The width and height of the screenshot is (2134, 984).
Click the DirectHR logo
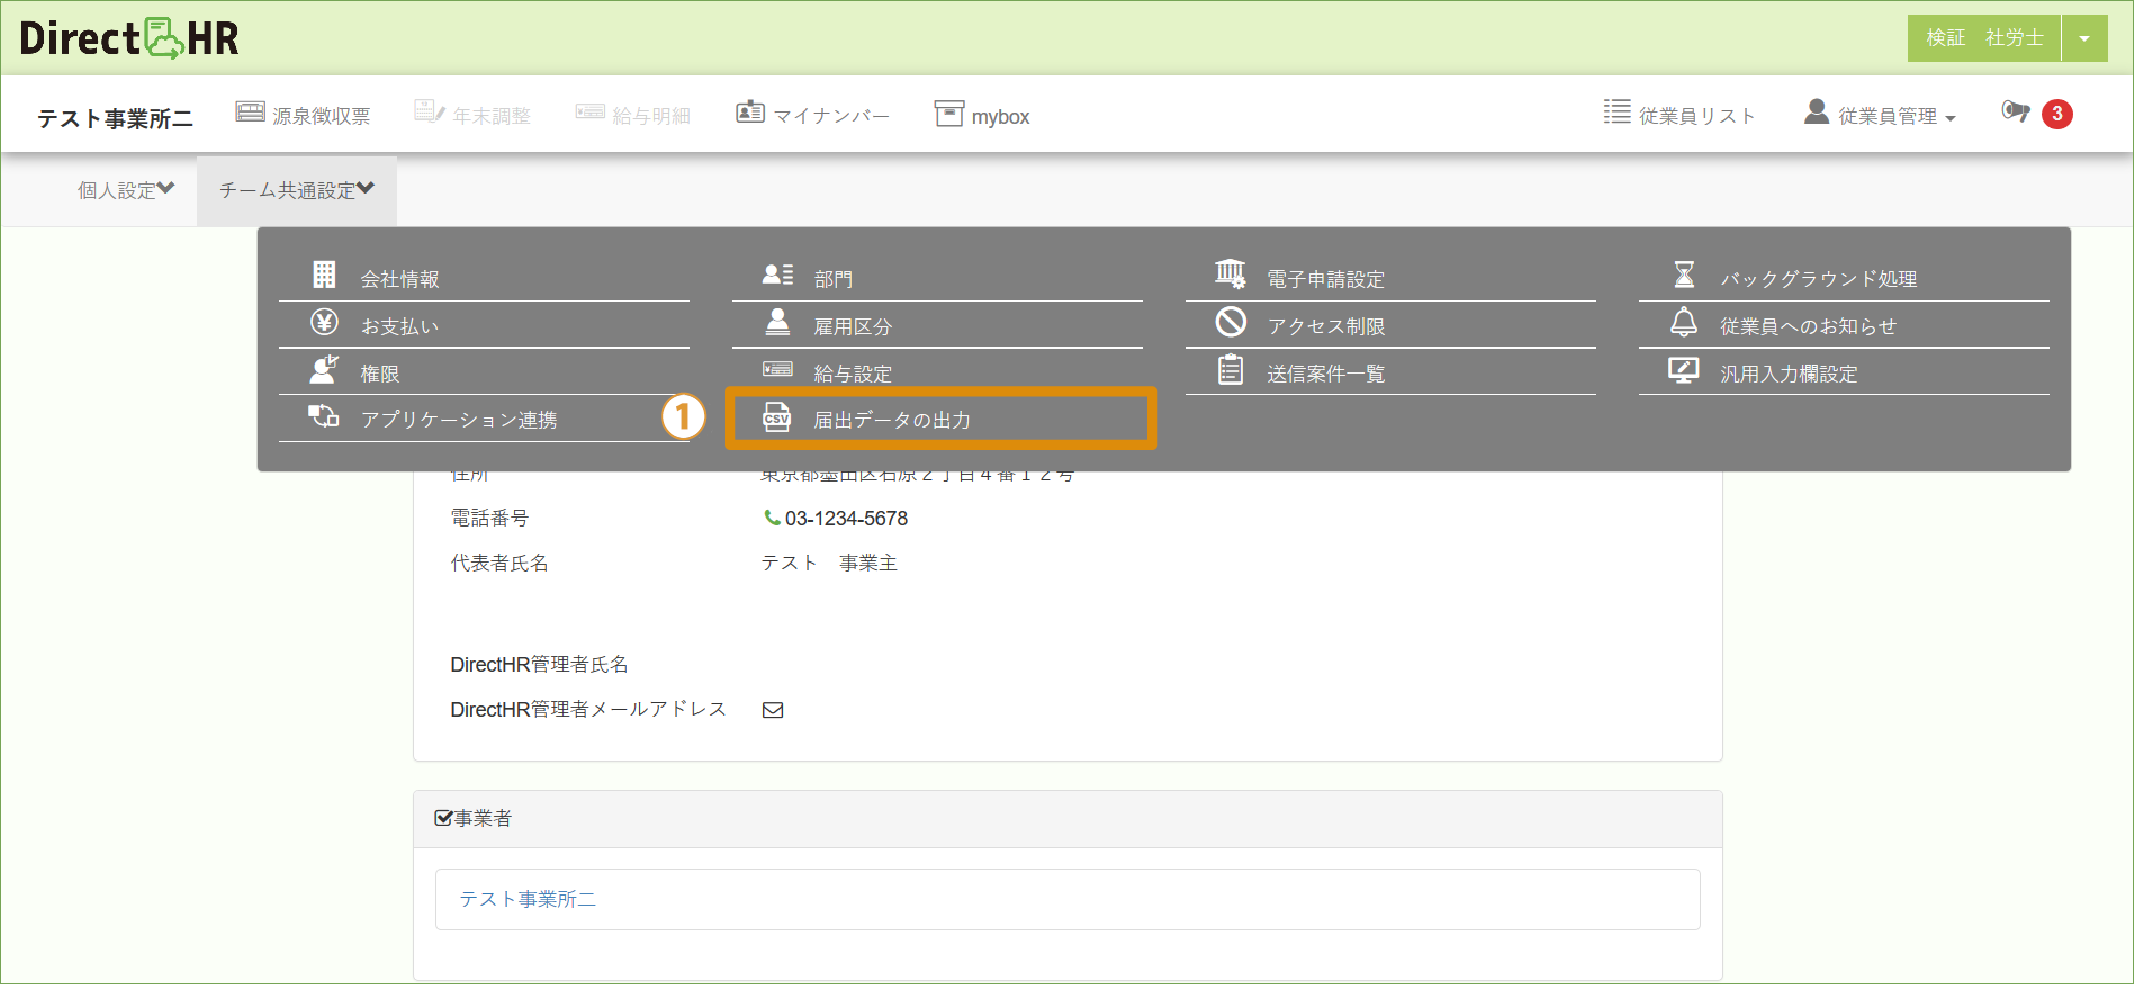(129, 38)
